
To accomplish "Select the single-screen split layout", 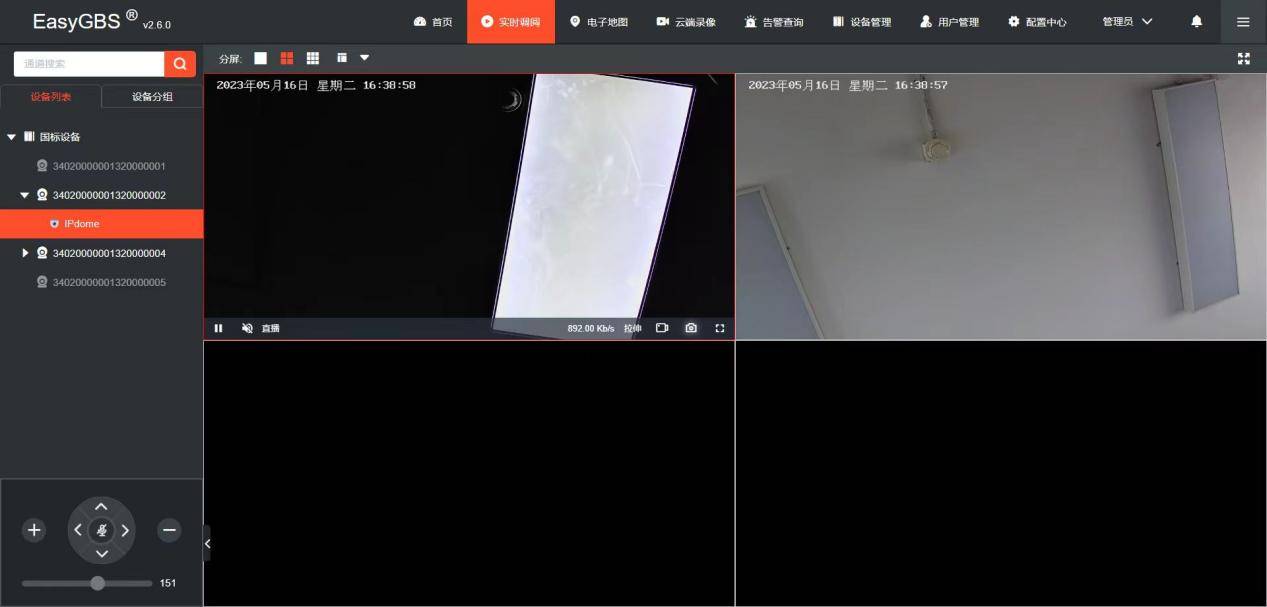I will 260,57.
